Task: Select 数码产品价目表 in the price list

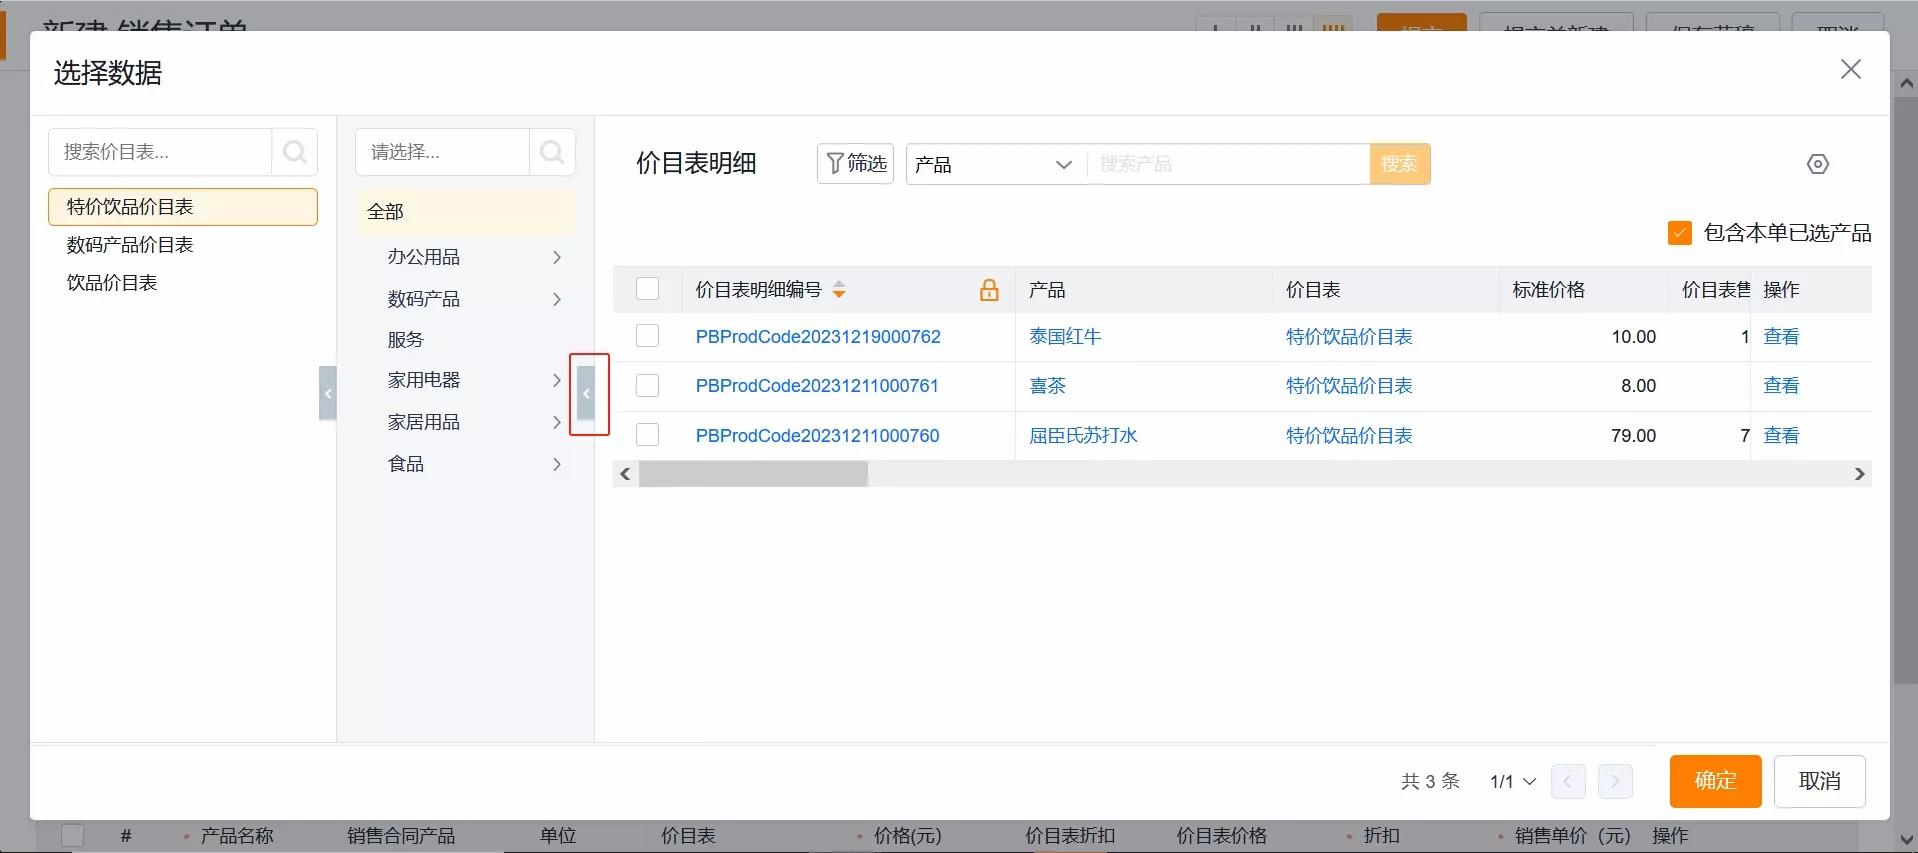Action: point(130,245)
